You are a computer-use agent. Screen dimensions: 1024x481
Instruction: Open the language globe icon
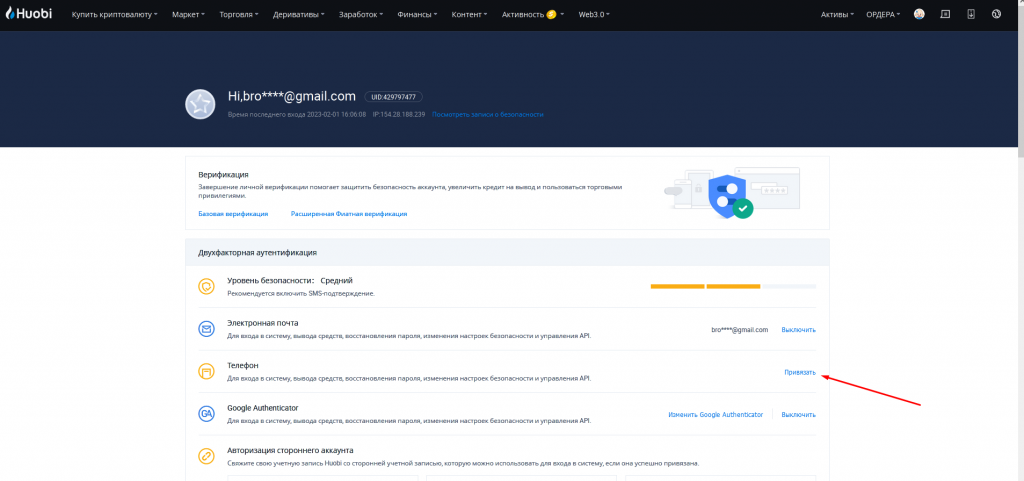[997, 14]
